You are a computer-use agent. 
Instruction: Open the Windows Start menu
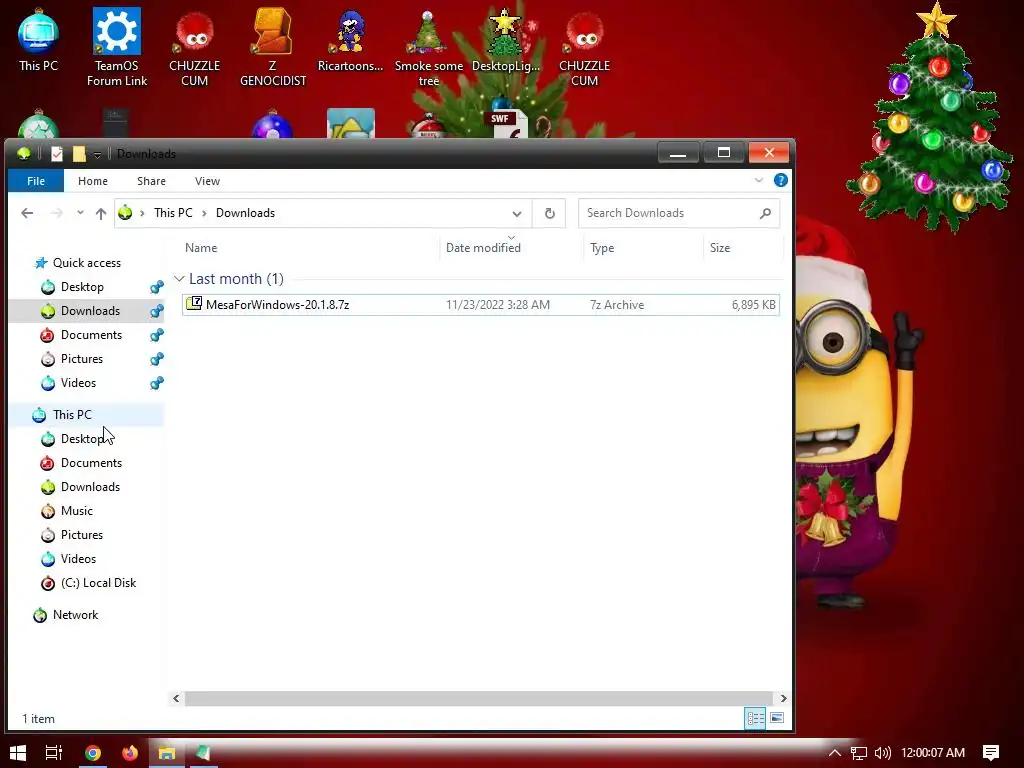tap(18, 752)
